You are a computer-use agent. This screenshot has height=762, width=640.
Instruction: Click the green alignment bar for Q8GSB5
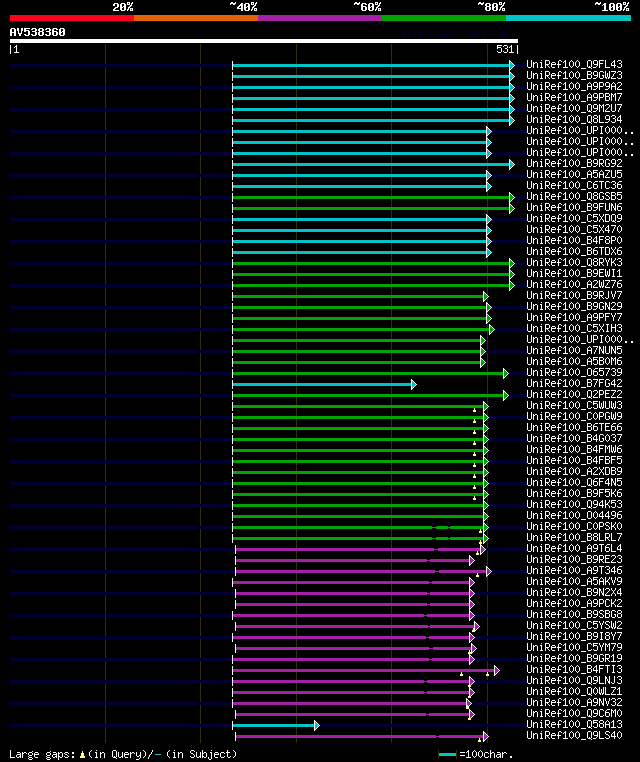371,197
